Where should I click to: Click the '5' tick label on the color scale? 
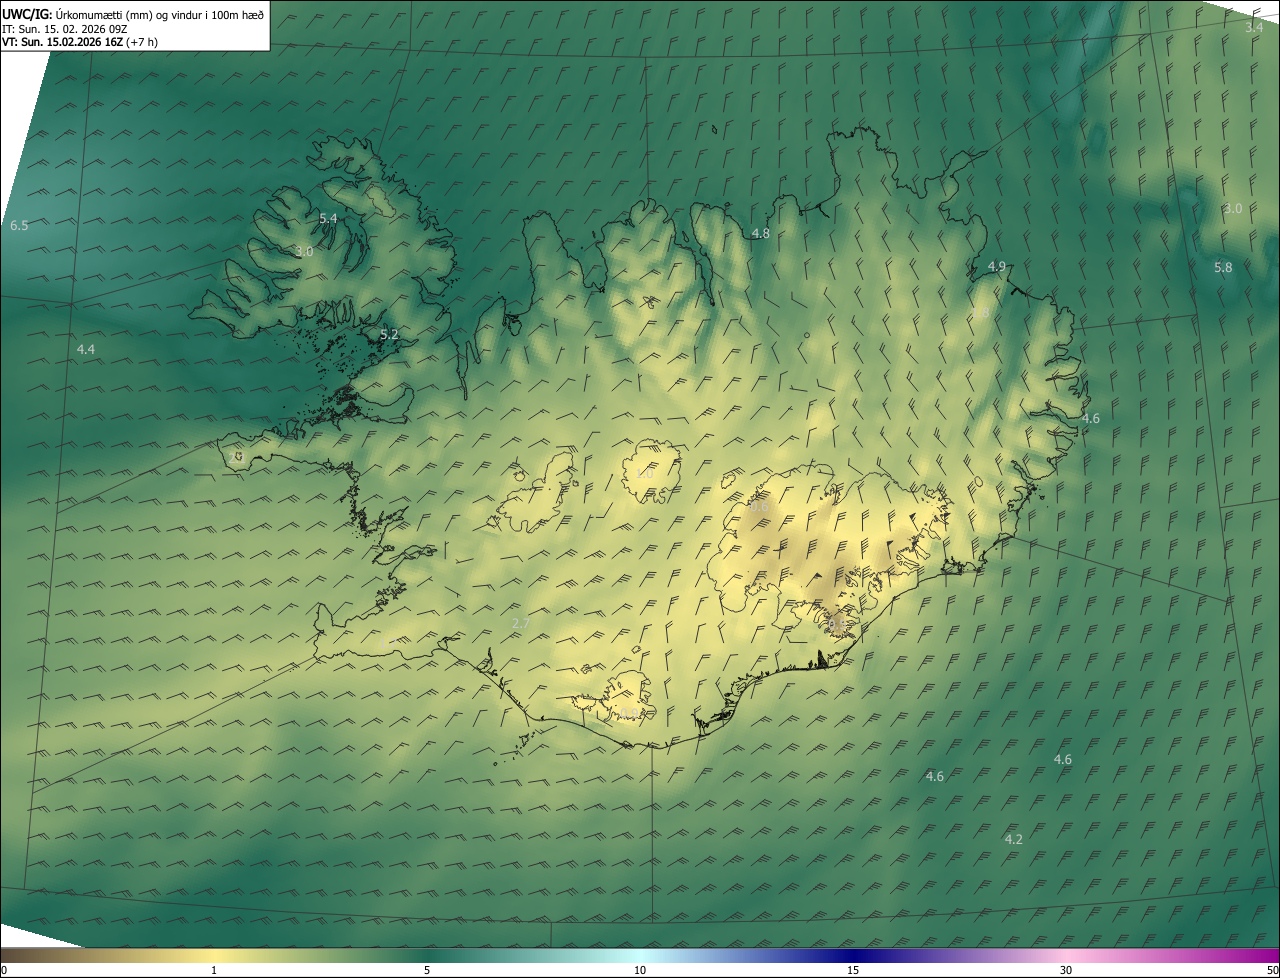427,970
